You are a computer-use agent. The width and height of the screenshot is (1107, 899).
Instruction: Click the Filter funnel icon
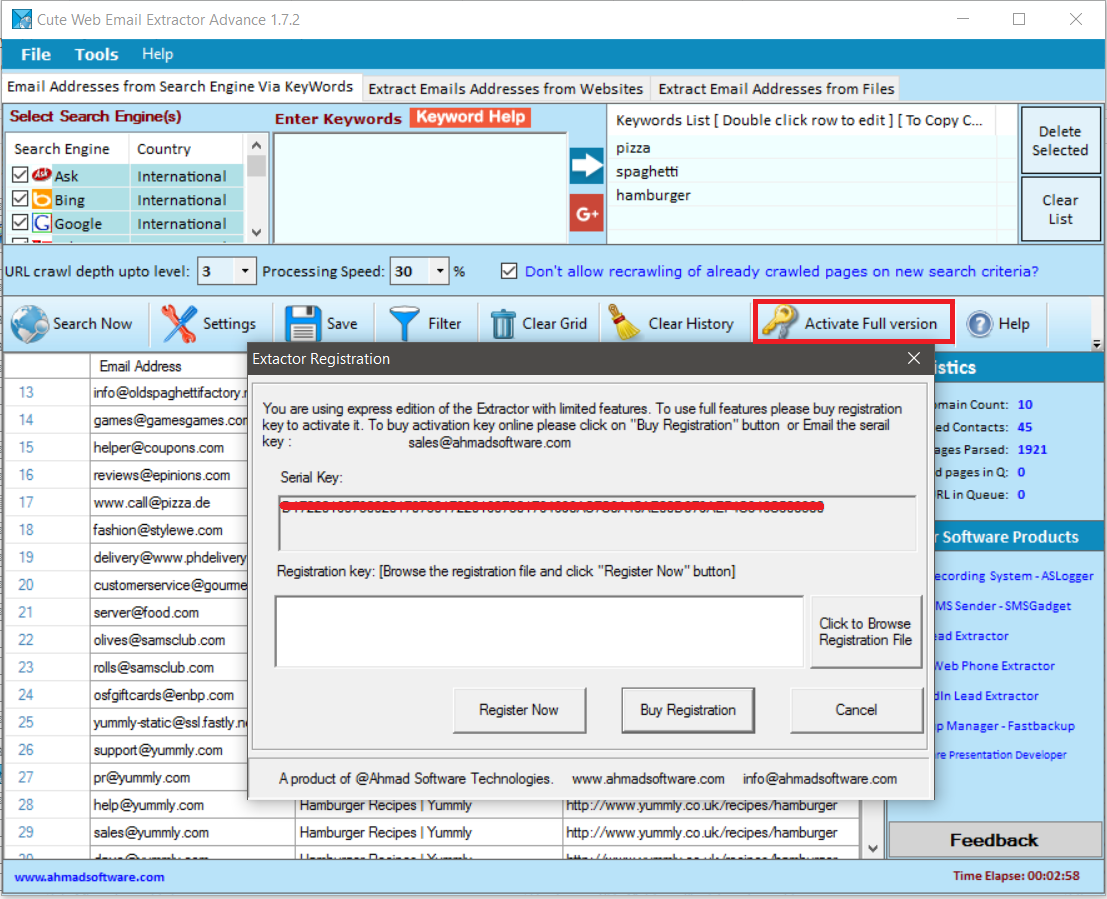click(405, 323)
